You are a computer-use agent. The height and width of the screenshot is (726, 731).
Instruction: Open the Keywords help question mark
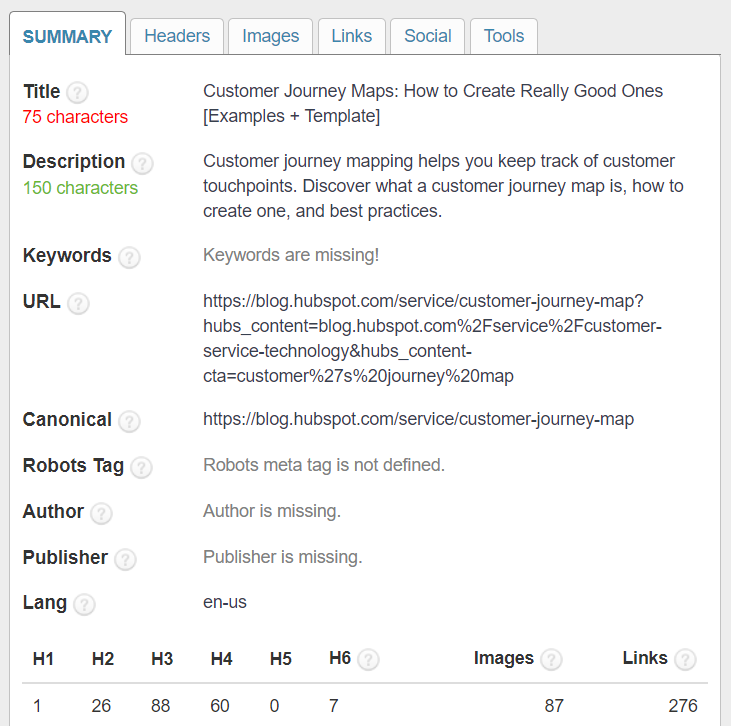tap(129, 257)
